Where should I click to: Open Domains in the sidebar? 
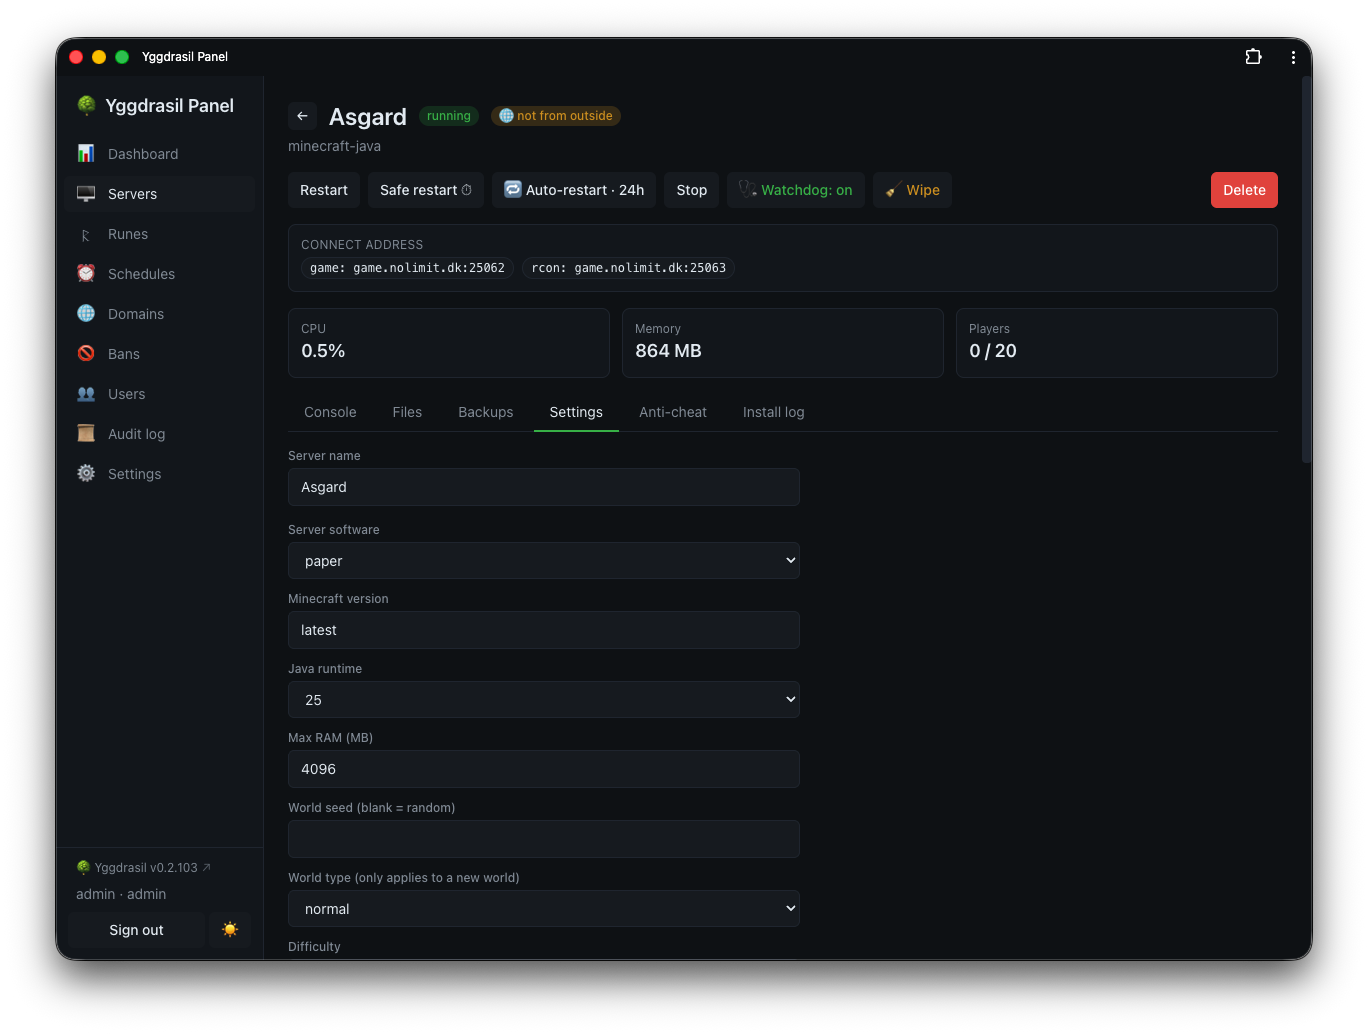coord(160,314)
